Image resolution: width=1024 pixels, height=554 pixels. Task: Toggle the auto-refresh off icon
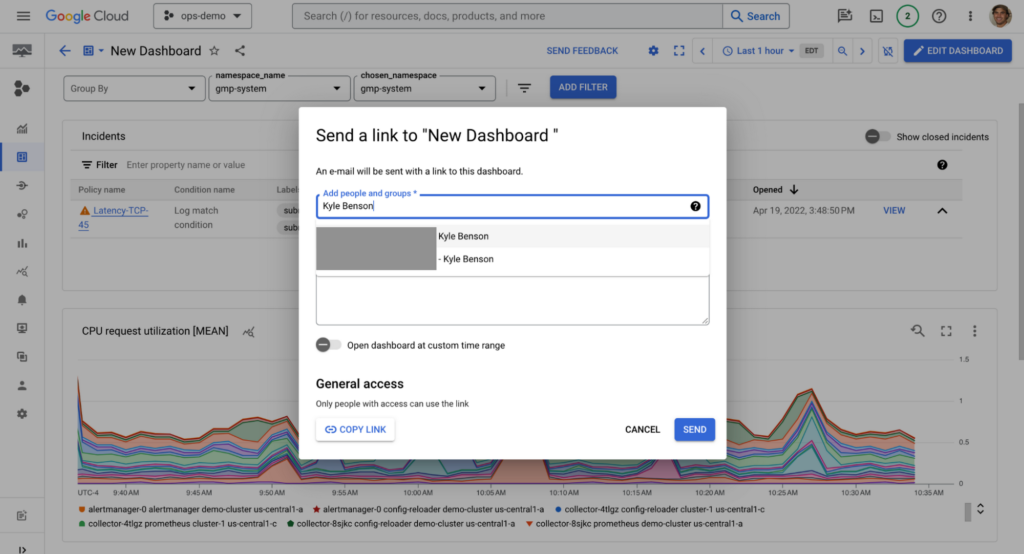(x=888, y=50)
